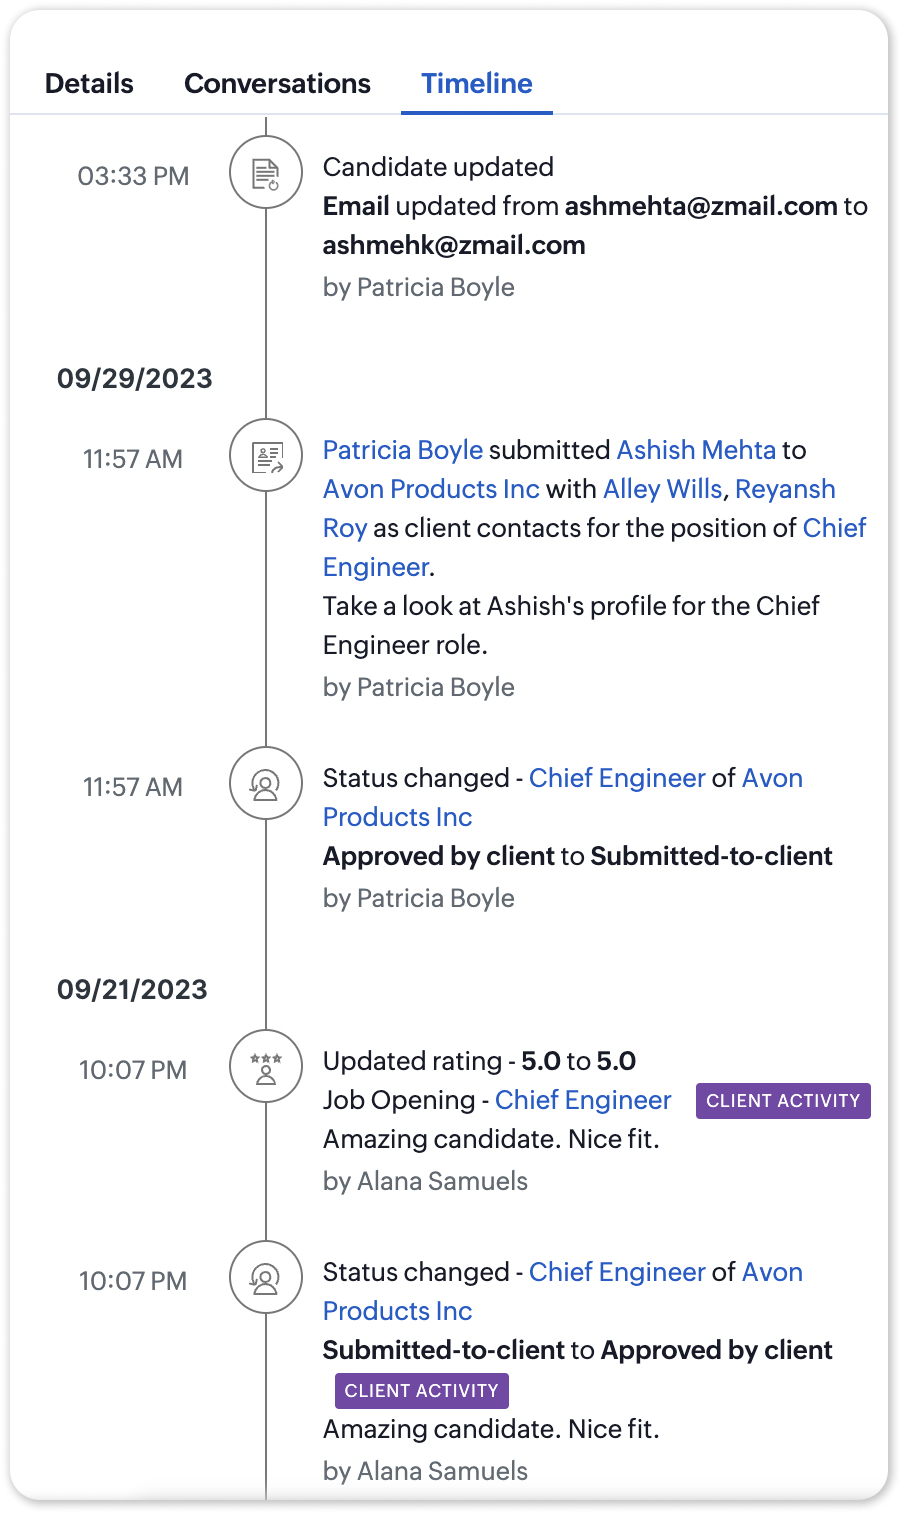Click the Reyansh Roy contact link
The width and height of the screenshot is (902, 1514).
[785, 489]
